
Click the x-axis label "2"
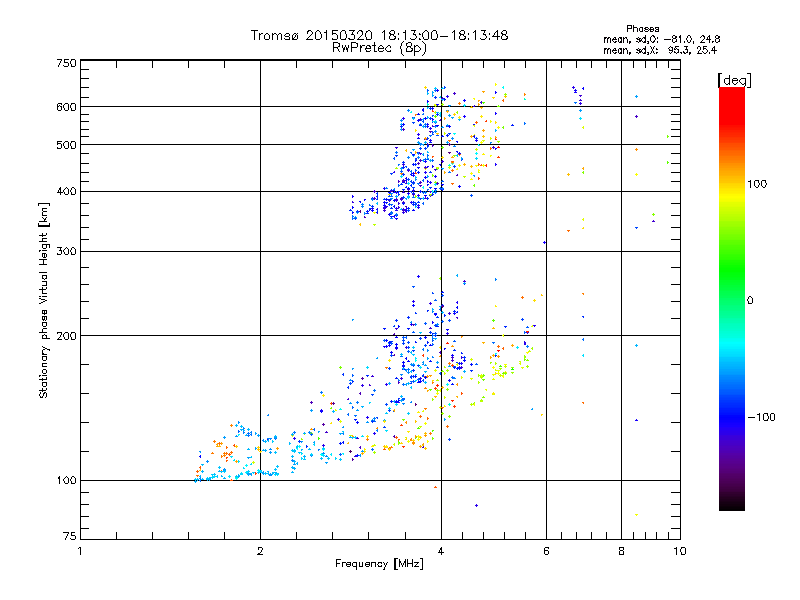tap(260, 551)
